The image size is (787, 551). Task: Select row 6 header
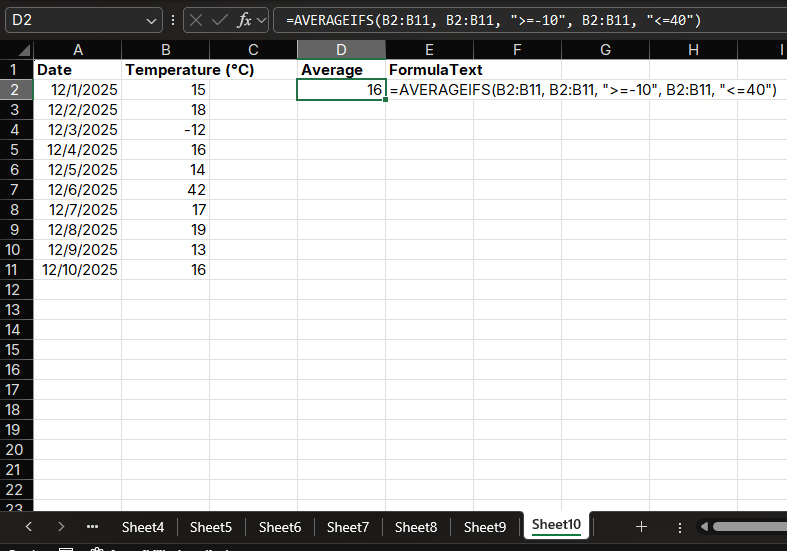point(14,169)
